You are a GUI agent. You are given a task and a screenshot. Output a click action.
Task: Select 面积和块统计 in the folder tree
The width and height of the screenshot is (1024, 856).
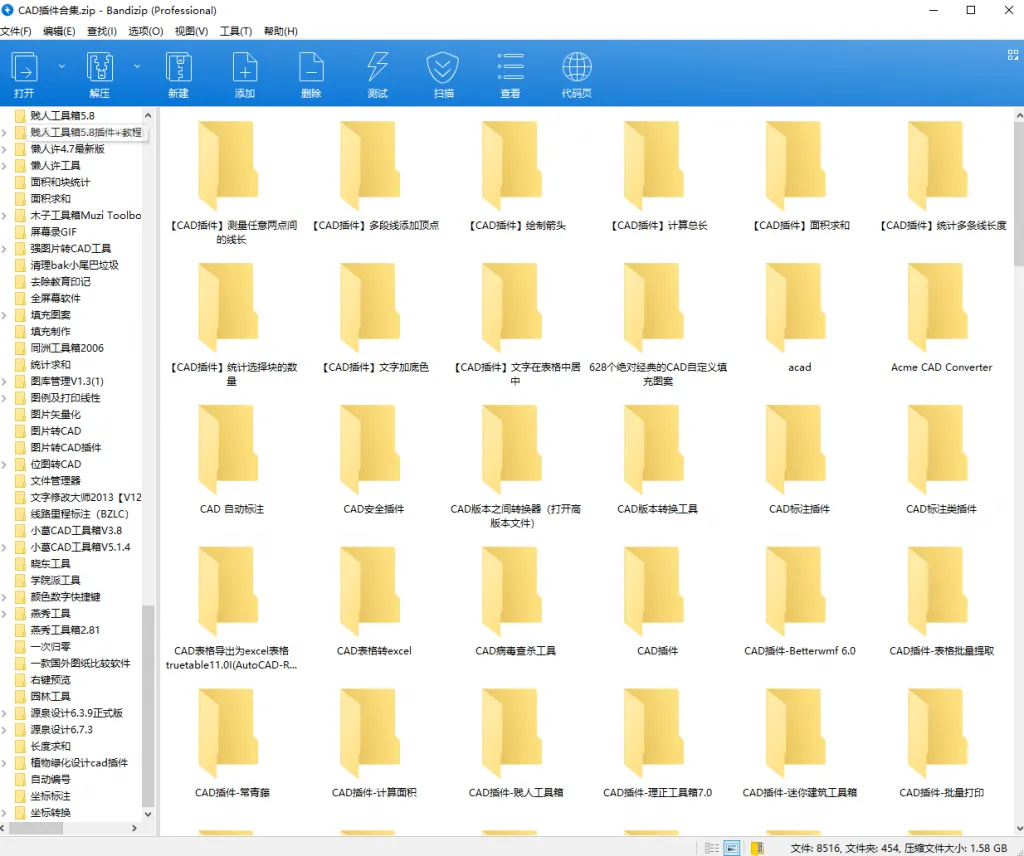[x=60, y=182]
